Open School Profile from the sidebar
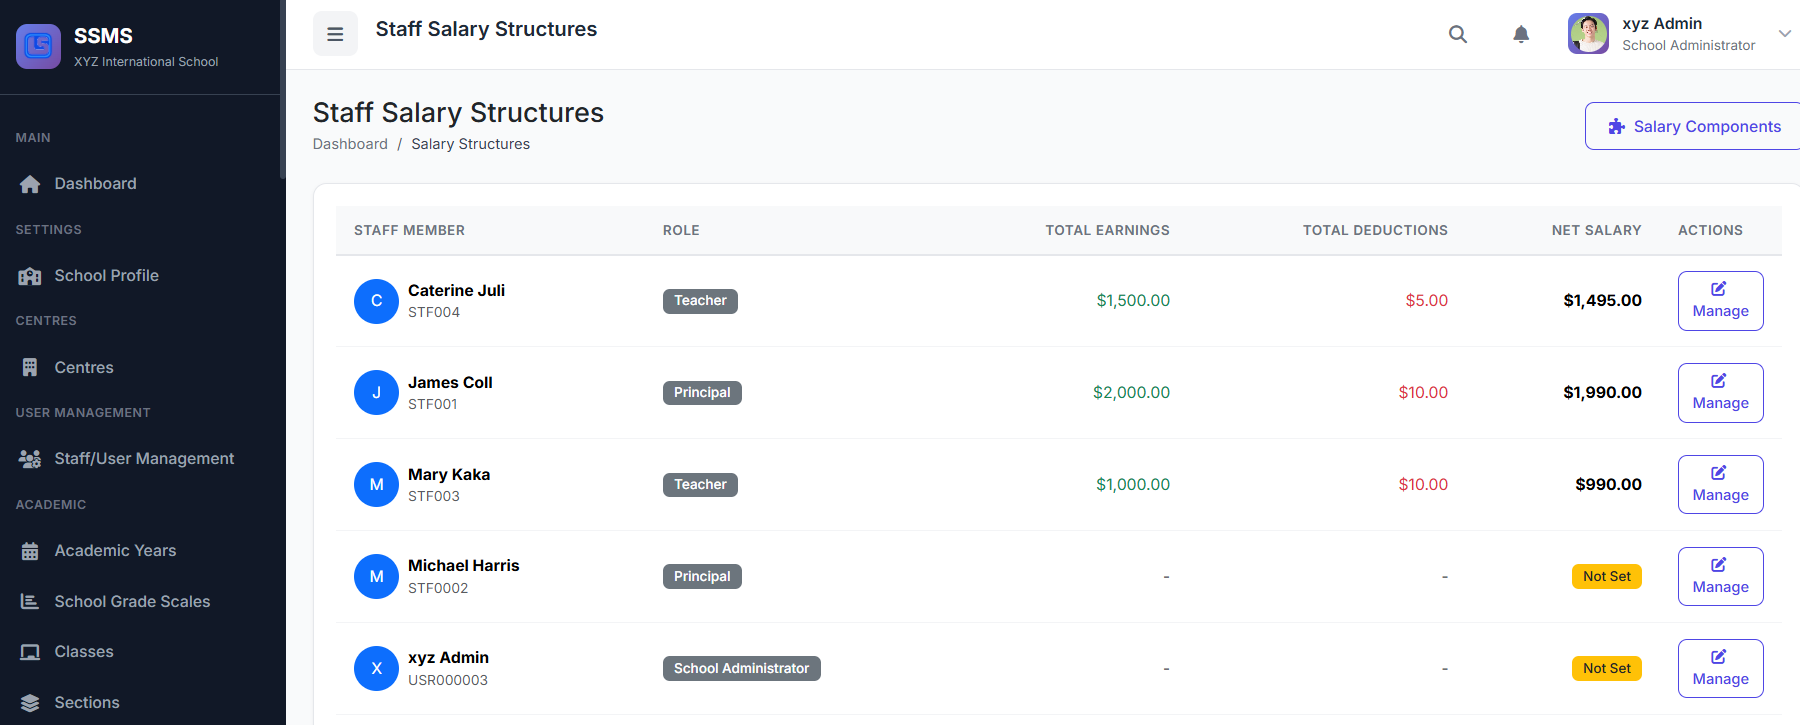1800x725 pixels. pos(106,276)
